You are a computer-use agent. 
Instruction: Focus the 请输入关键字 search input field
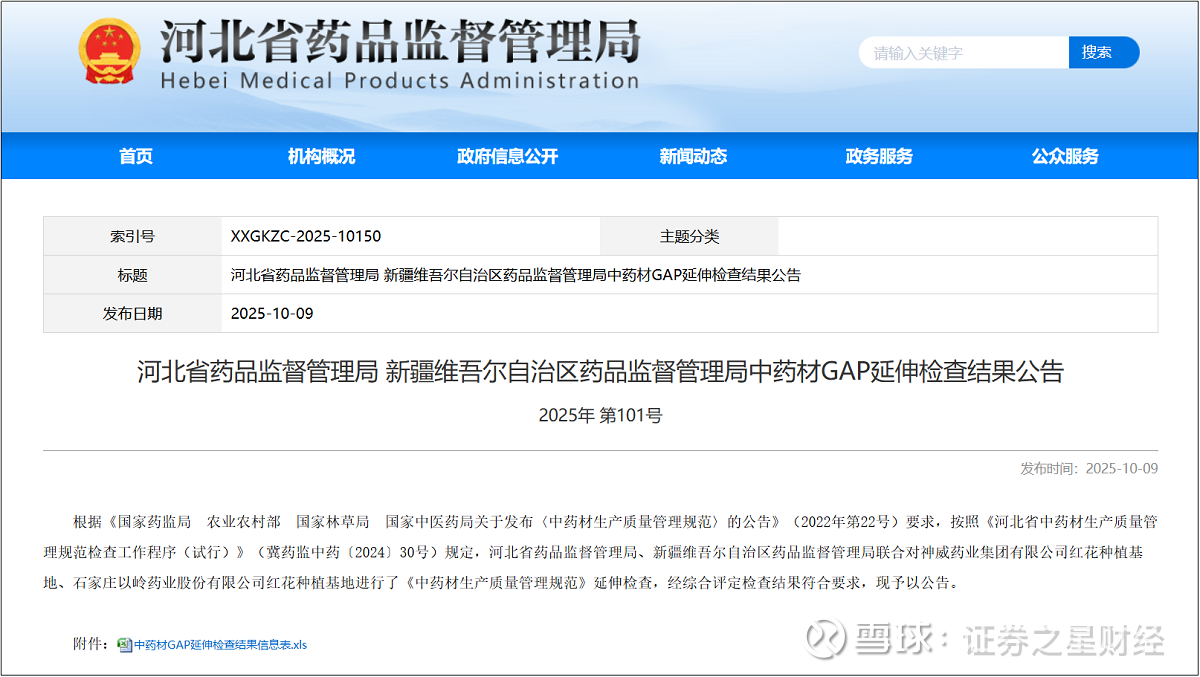point(964,52)
